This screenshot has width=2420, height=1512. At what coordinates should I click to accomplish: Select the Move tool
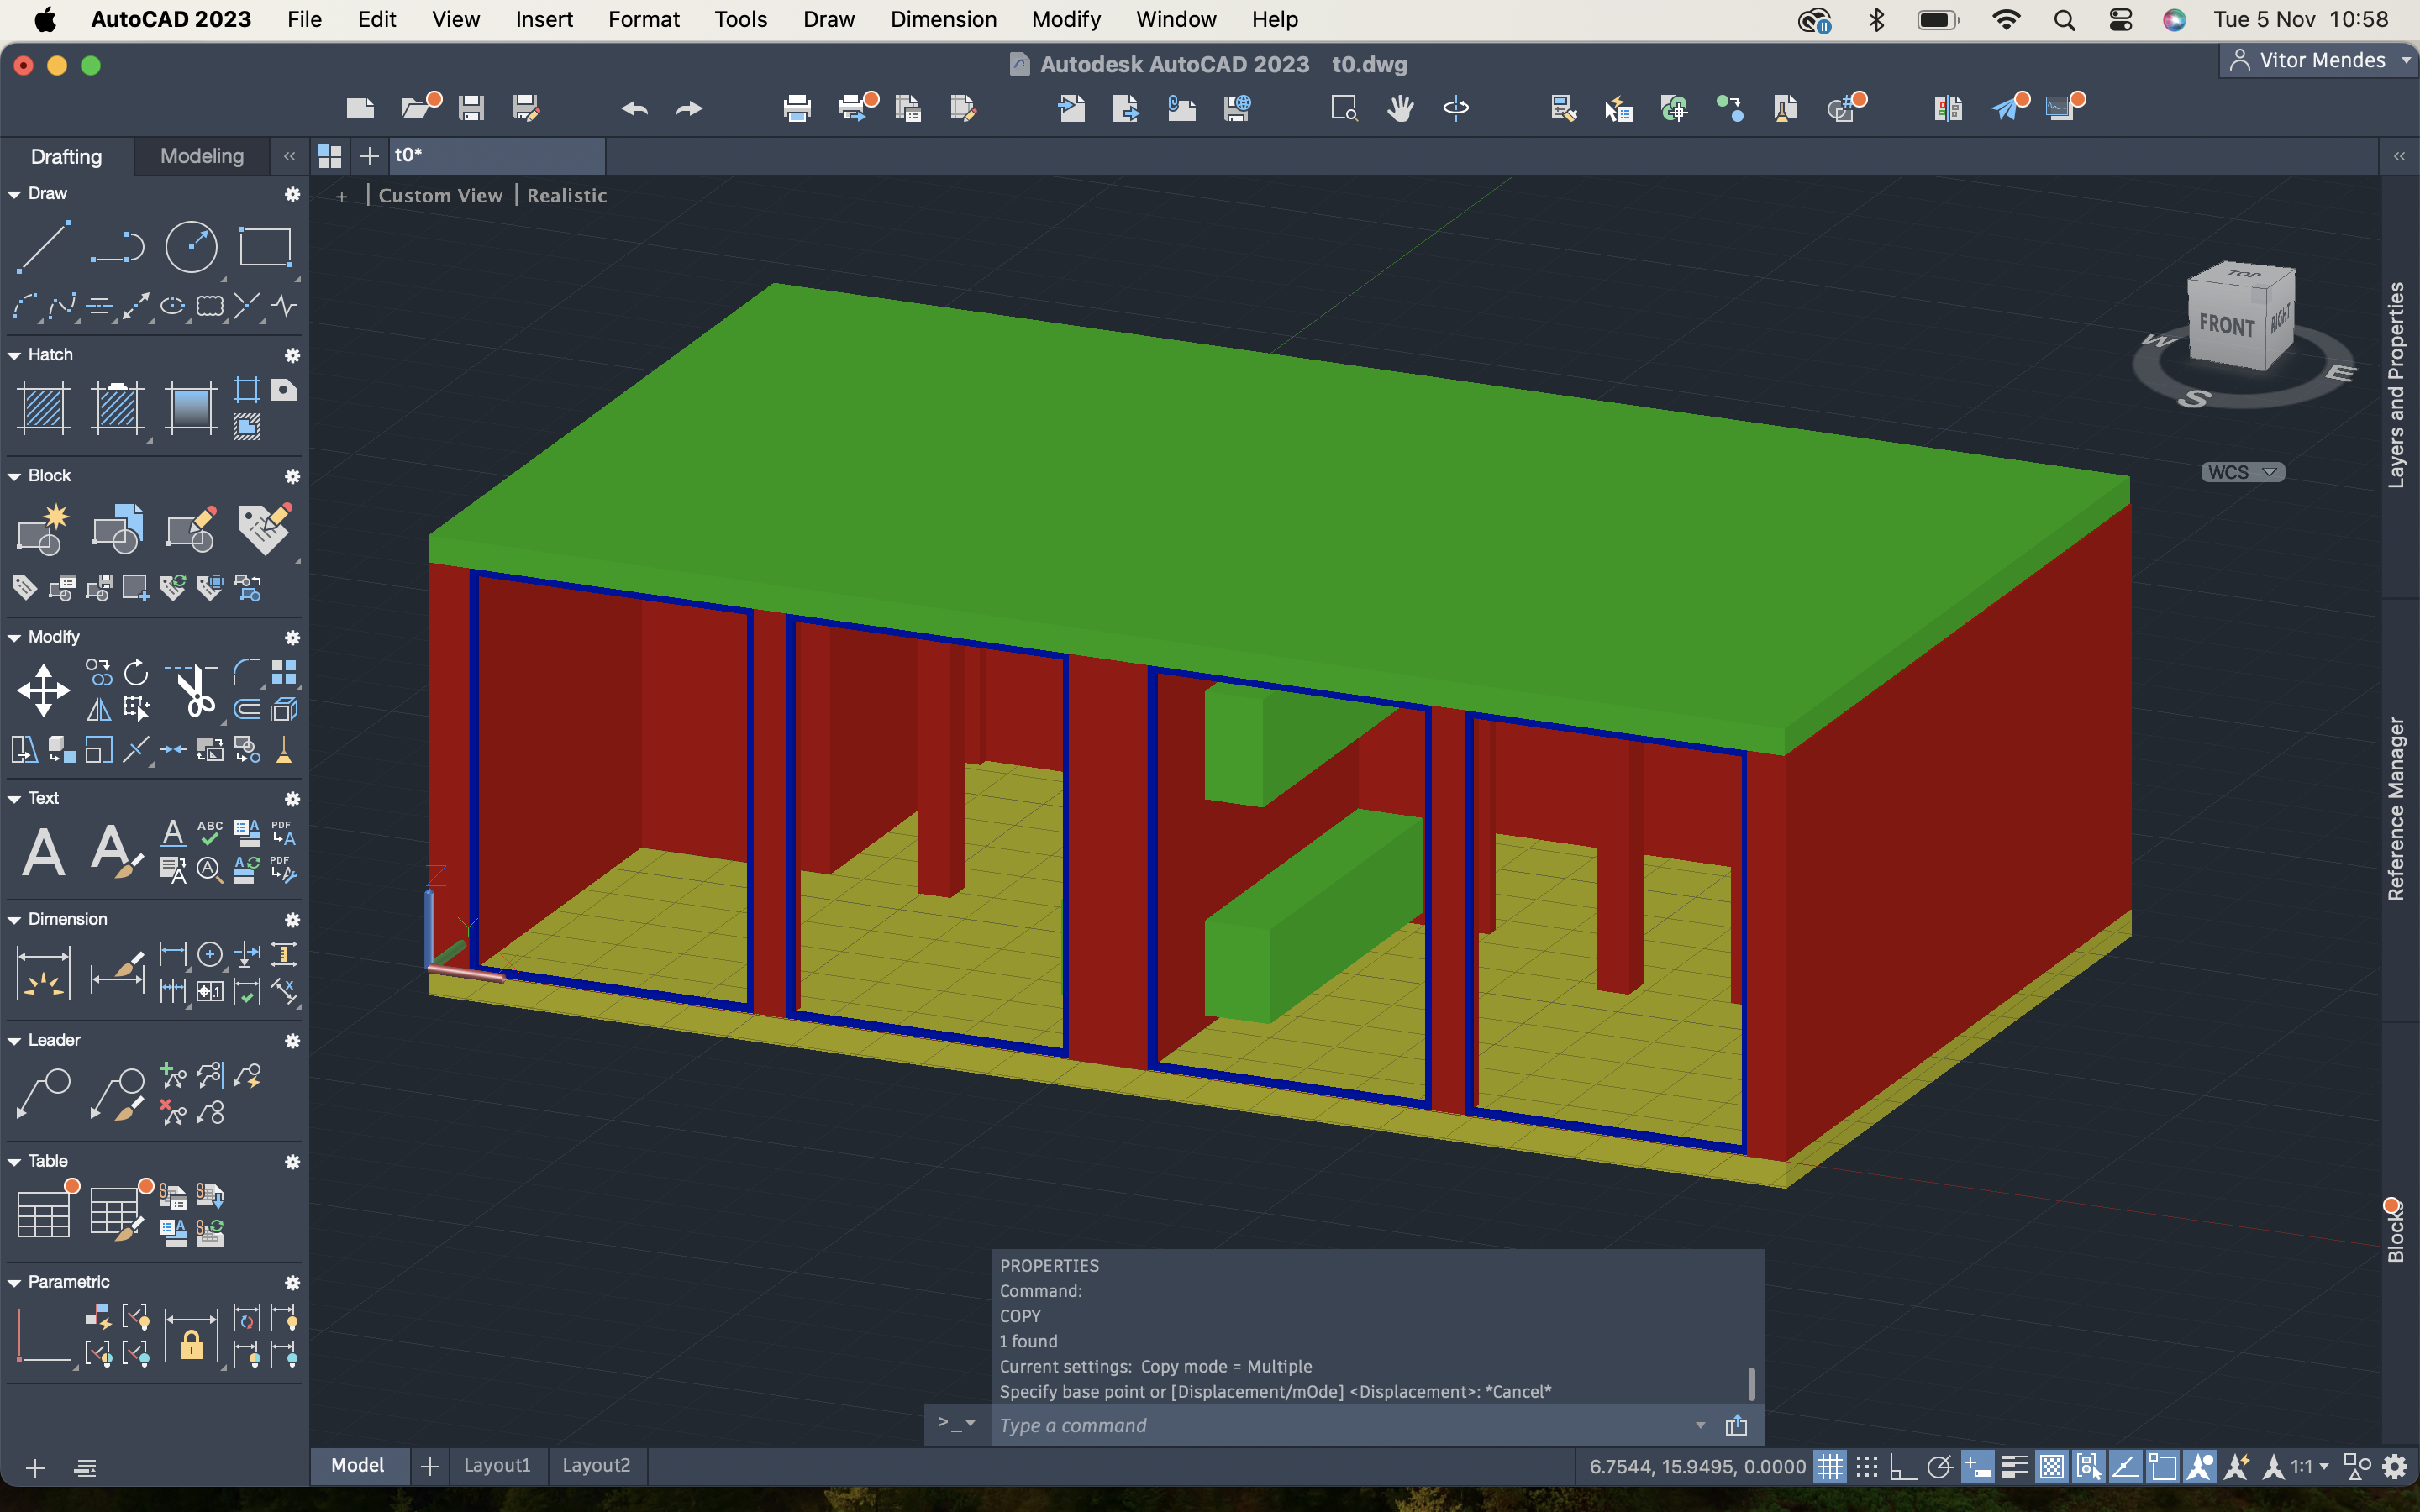click(x=43, y=690)
